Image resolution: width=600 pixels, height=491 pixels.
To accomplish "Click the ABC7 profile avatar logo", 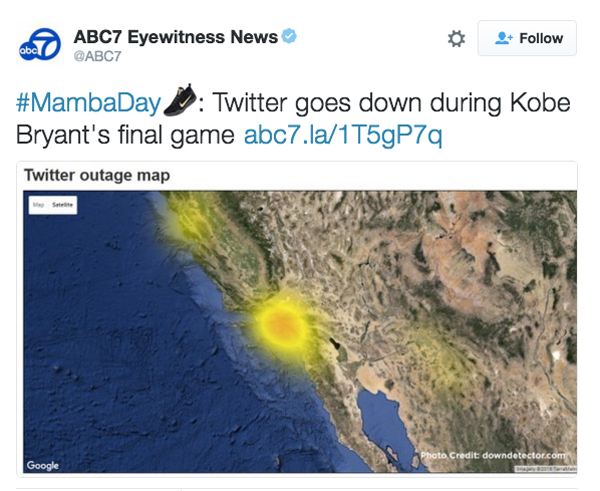I will pyautogui.click(x=40, y=44).
